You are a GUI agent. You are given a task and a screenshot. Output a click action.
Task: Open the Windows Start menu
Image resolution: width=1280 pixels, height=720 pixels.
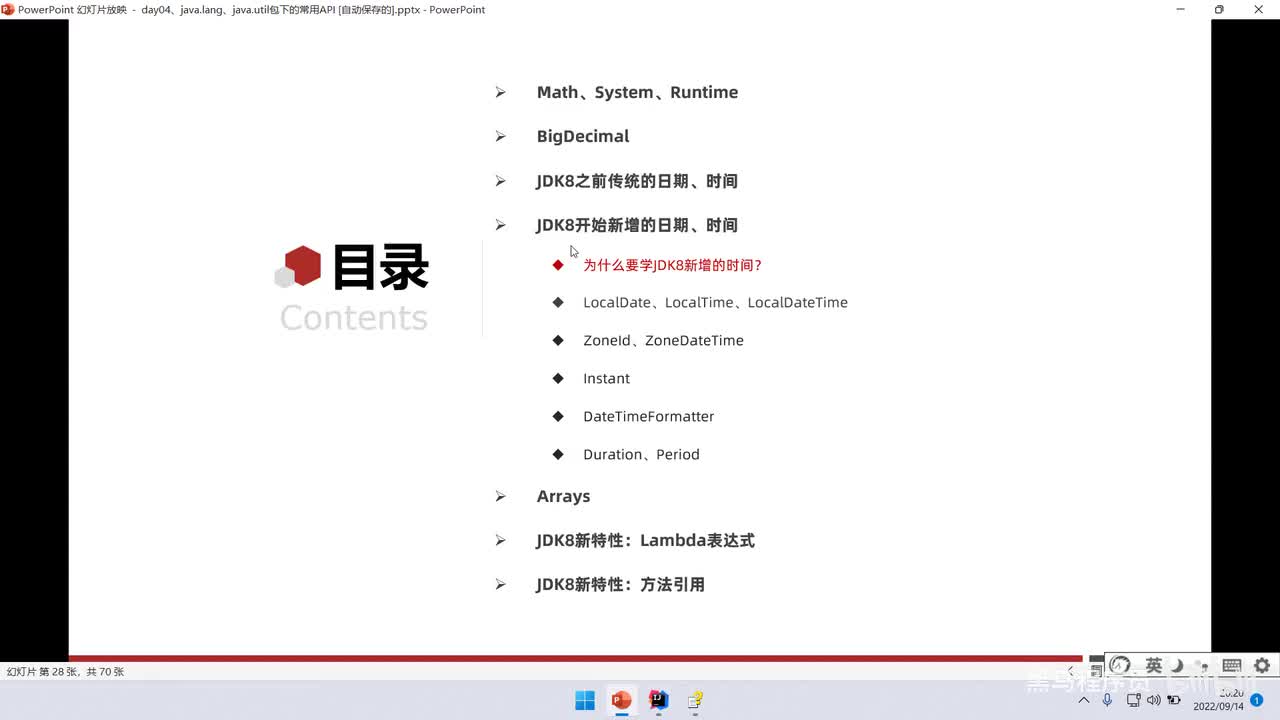pos(585,700)
